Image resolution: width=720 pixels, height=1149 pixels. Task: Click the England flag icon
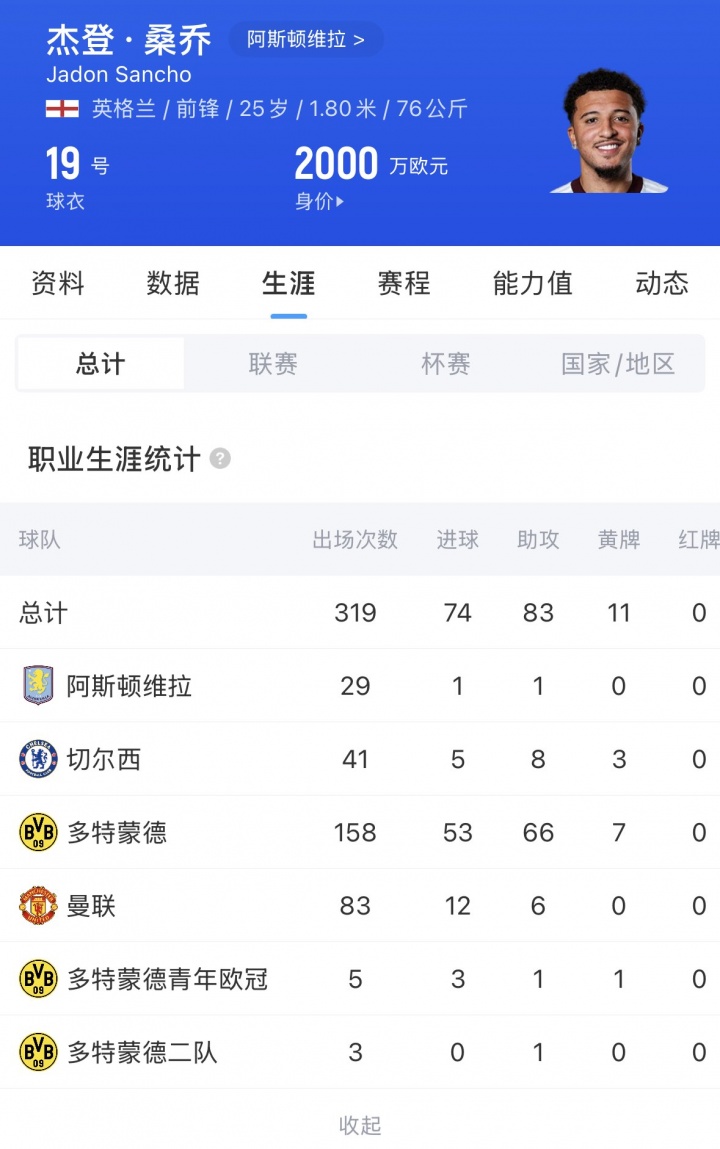tap(62, 109)
